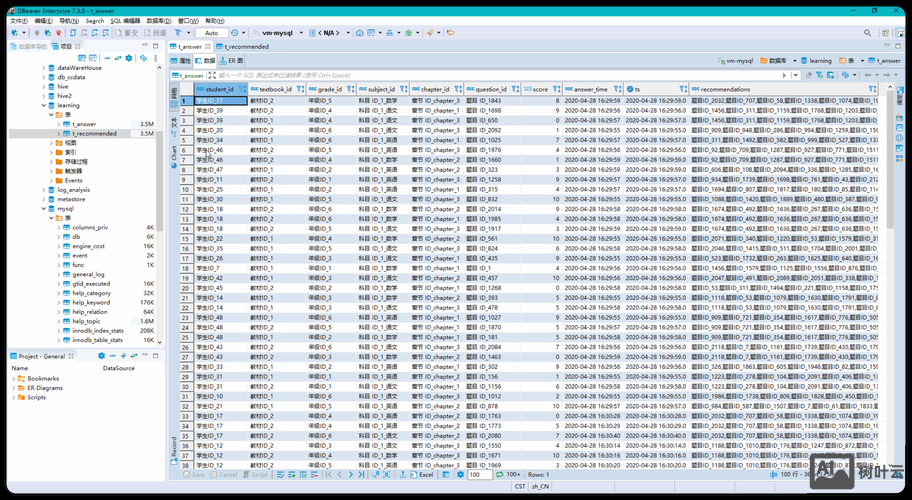Screen dimensions: 912x500
Task: Click the t_answer table in navigator tree
Action: tap(85, 124)
